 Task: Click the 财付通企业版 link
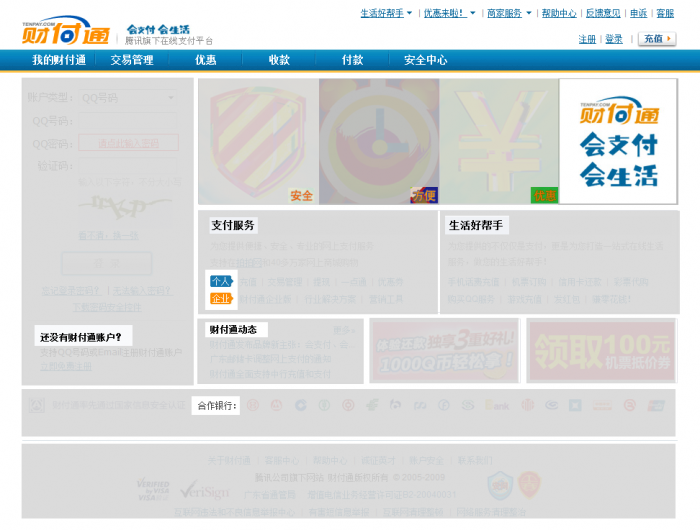pos(265,299)
